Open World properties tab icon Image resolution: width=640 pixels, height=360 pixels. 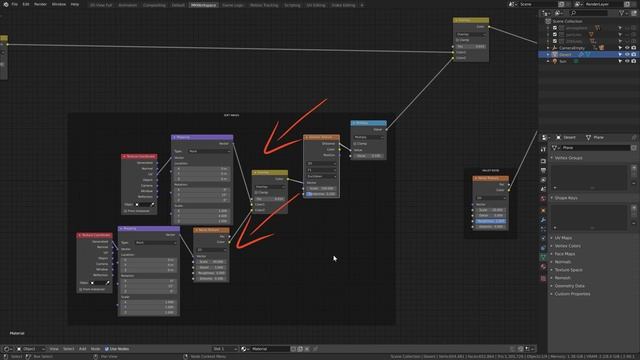[543, 199]
